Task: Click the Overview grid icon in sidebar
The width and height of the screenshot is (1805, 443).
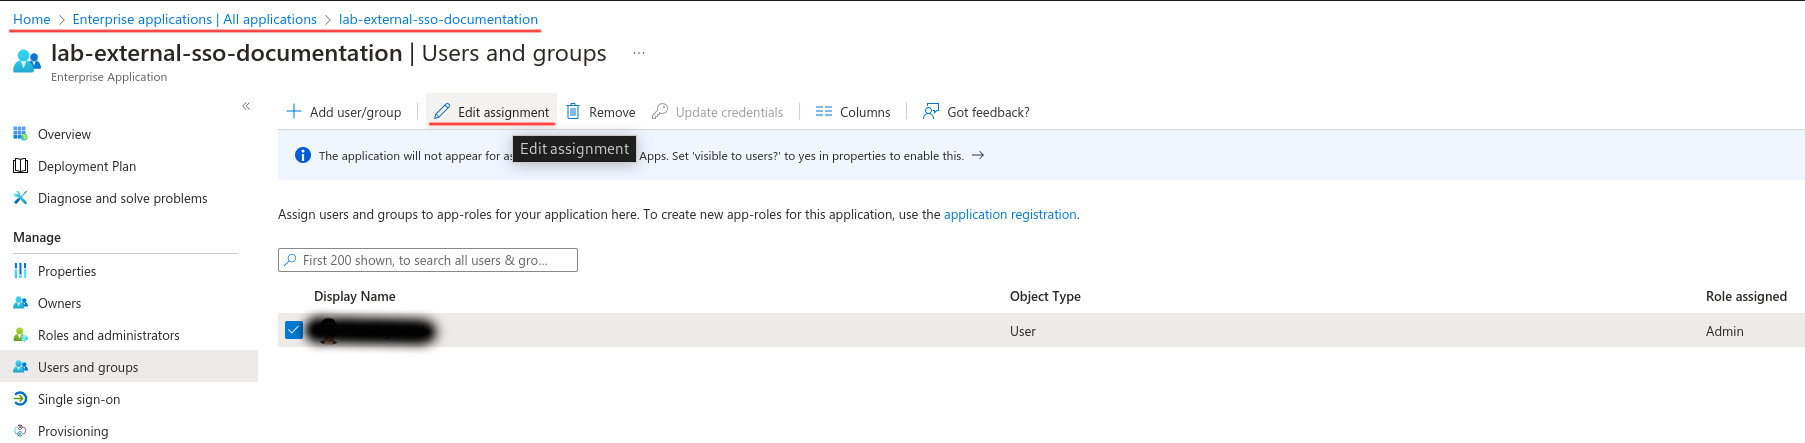Action: (x=20, y=133)
